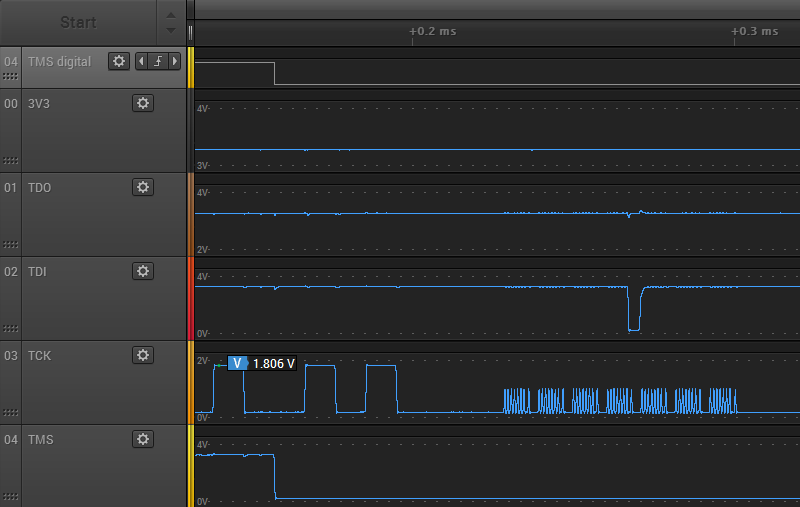The height and width of the screenshot is (507, 800).
Task: Click the timeline handle left of the ruler
Action: (x=190, y=33)
